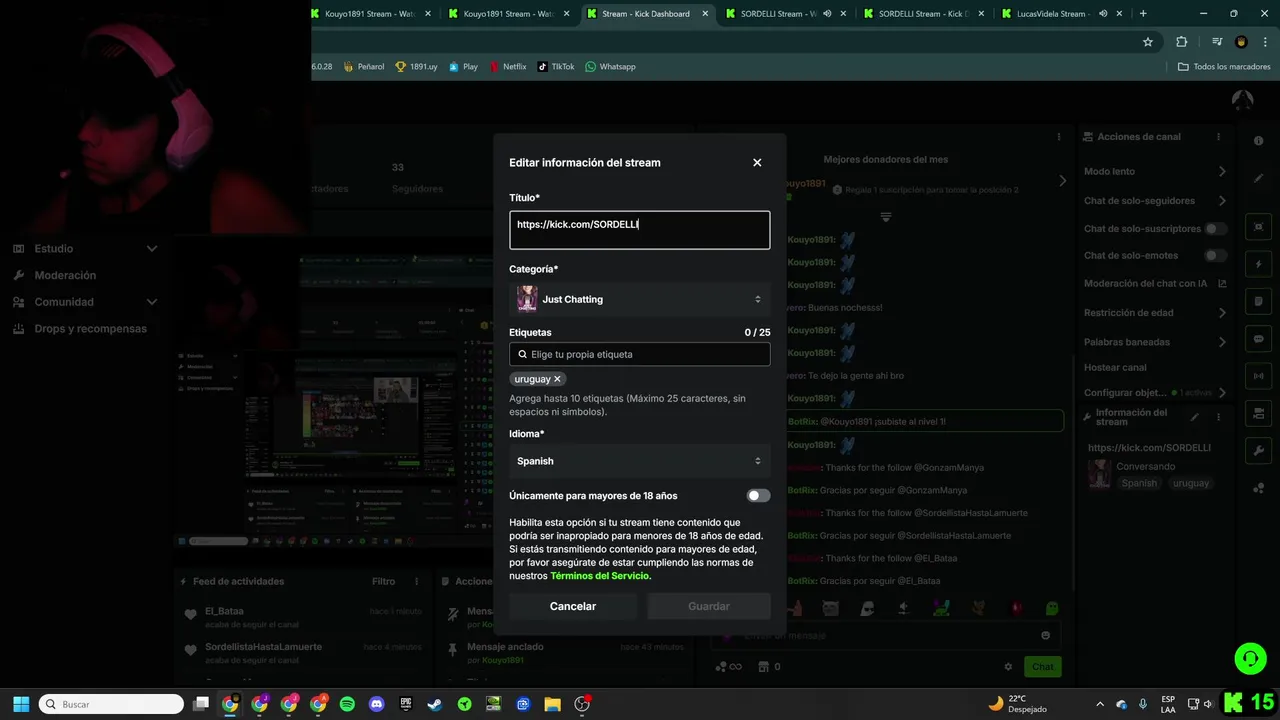
Task: Expand Modo lento settings
Action: pos(1222,172)
